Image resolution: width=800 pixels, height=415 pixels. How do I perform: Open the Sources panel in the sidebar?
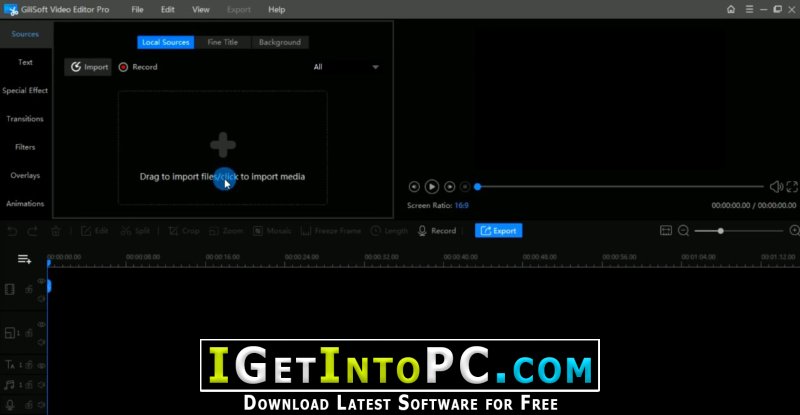point(25,34)
